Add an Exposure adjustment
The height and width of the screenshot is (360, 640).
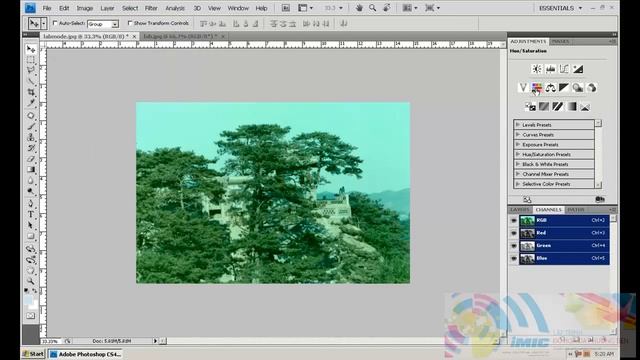578,69
